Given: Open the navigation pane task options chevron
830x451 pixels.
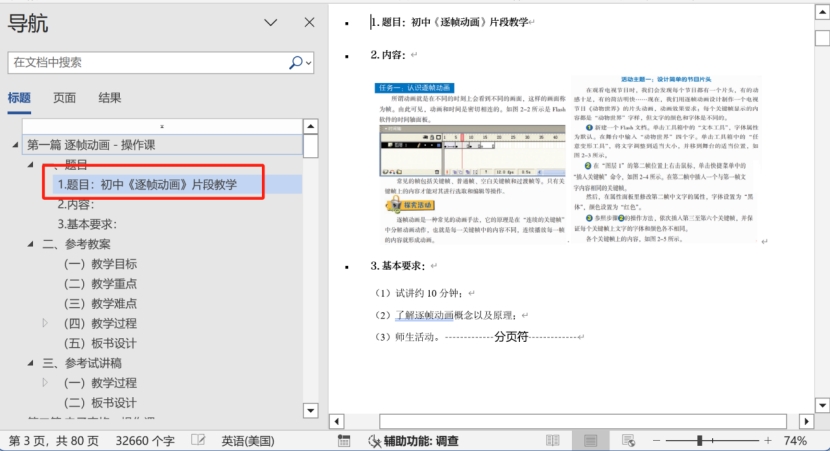Looking at the screenshot, I should [x=270, y=23].
